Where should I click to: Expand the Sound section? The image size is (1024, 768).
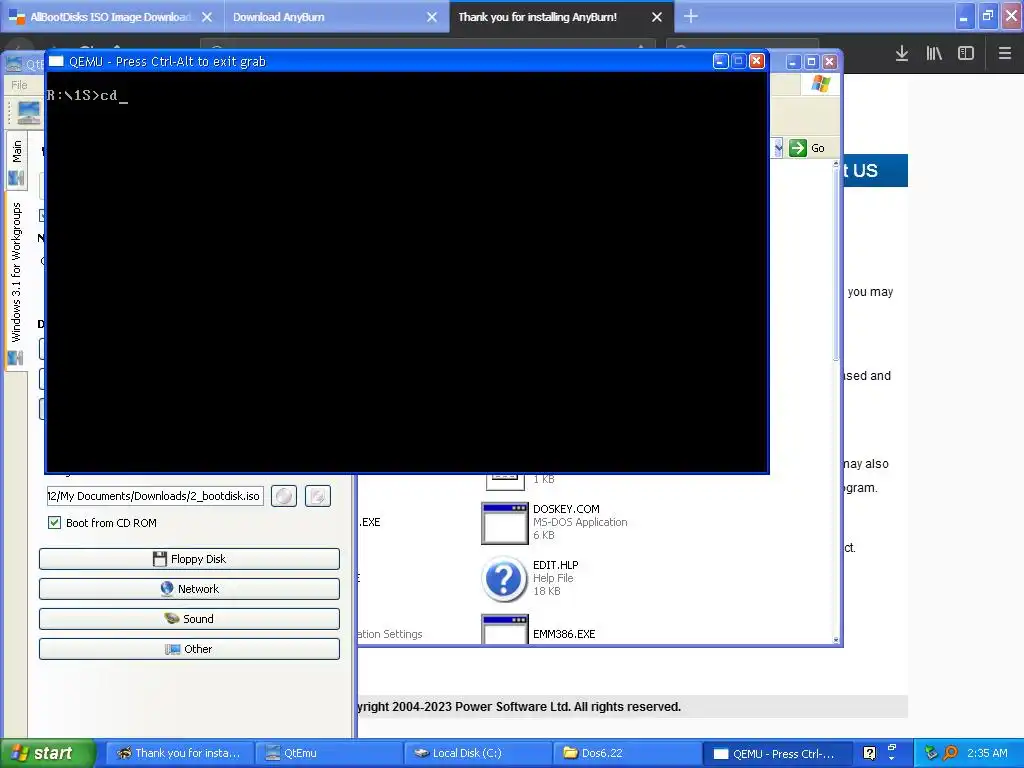click(189, 619)
